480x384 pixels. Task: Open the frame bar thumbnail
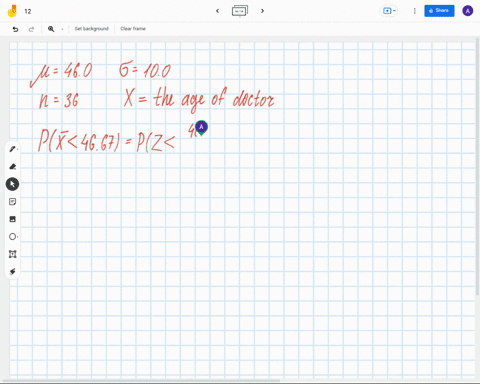240,11
